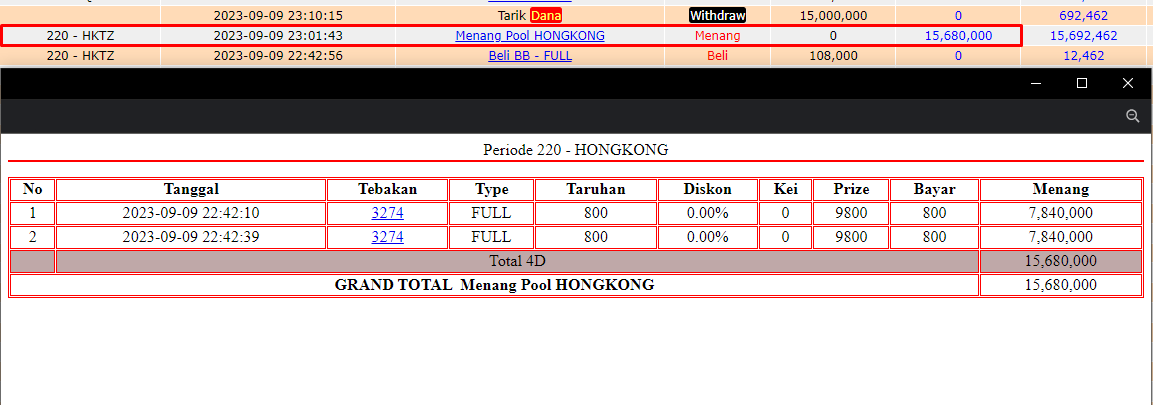Click the Tanggal column header
This screenshot has width=1153, height=405.
(191, 189)
